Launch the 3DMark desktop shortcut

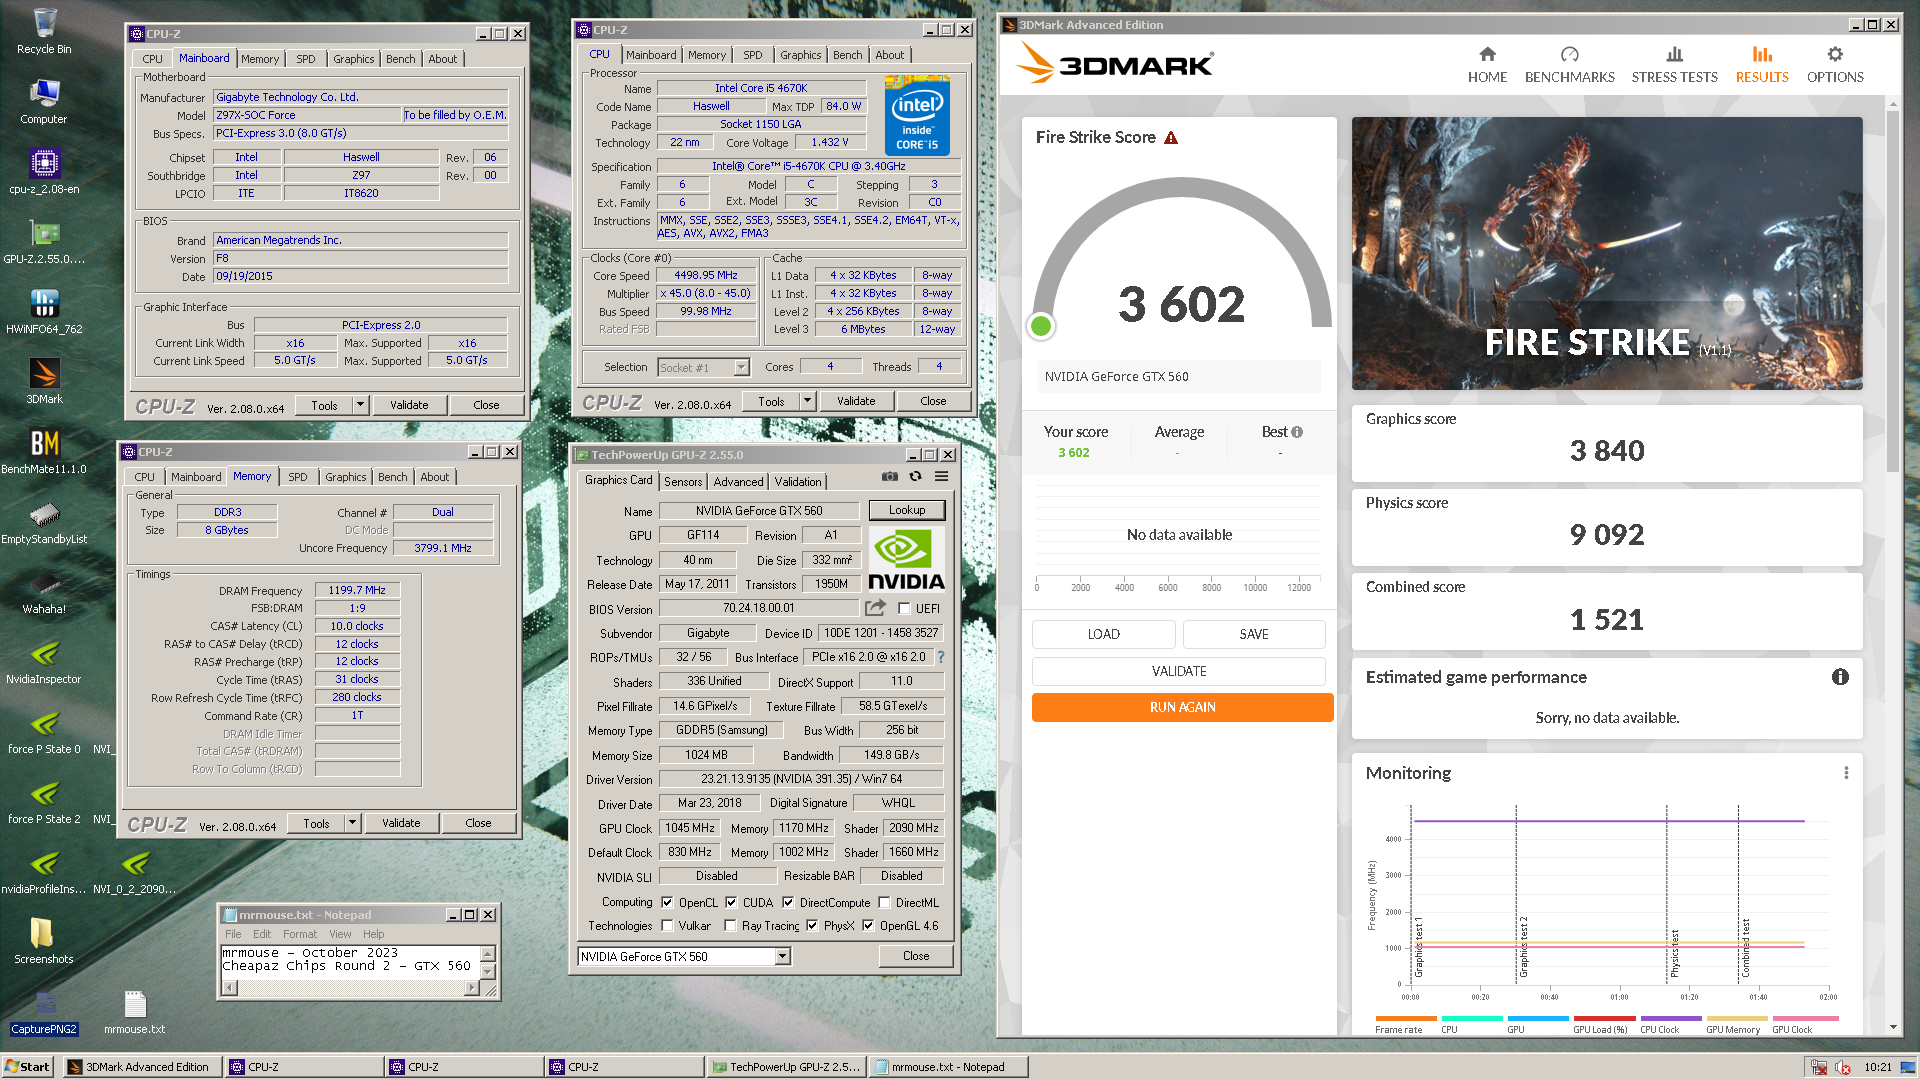pyautogui.click(x=44, y=381)
